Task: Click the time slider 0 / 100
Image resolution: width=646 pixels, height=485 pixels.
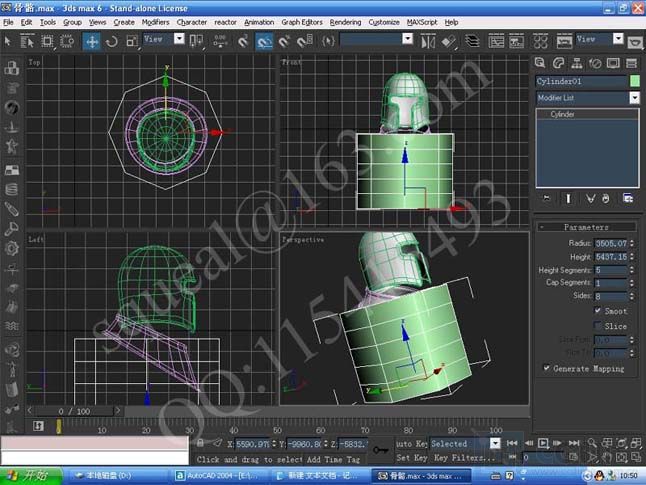Action: [74, 411]
